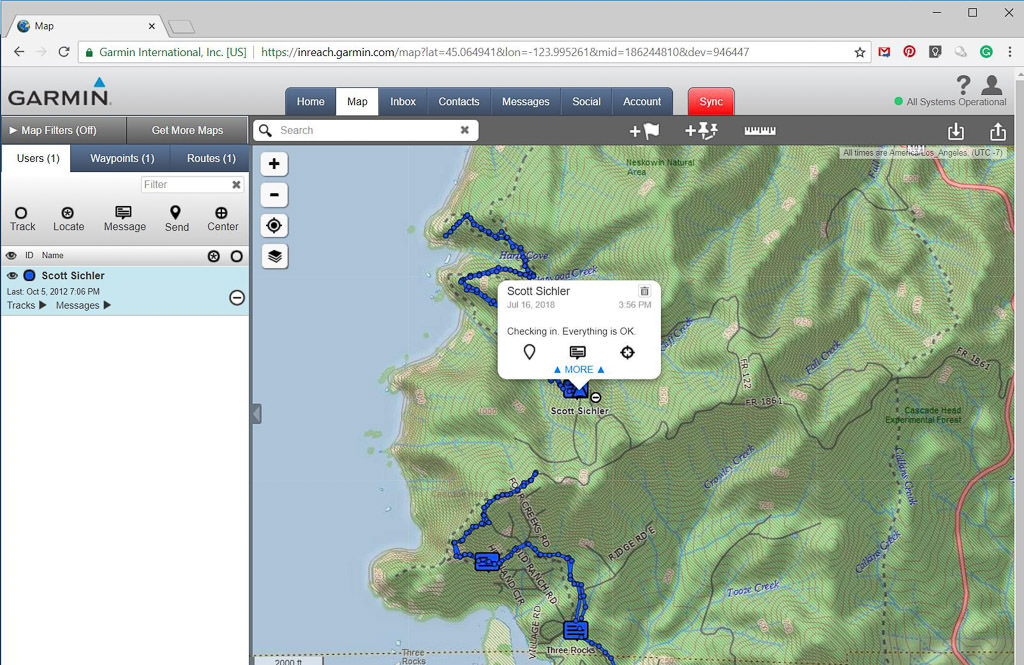Viewport: 1024px width, 665px height.
Task: Switch to the Waypoints (1) tab
Action: (x=122, y=158)
